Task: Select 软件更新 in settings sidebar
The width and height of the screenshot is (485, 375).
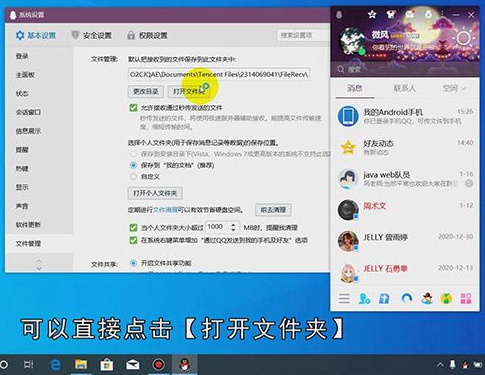Action: (39, 225)
